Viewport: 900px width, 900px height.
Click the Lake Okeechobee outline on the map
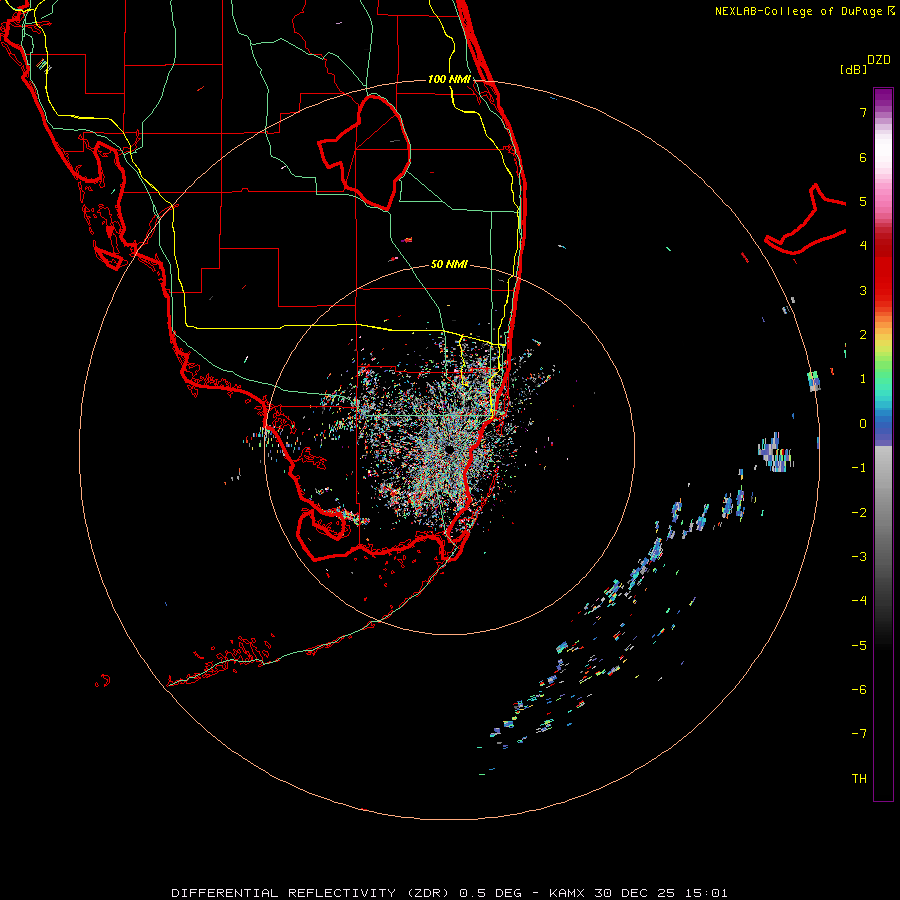[x=364, y=152]
